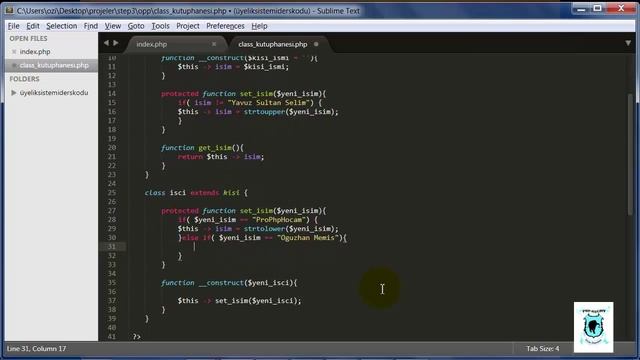Open the Edit menu

(33, 26)
